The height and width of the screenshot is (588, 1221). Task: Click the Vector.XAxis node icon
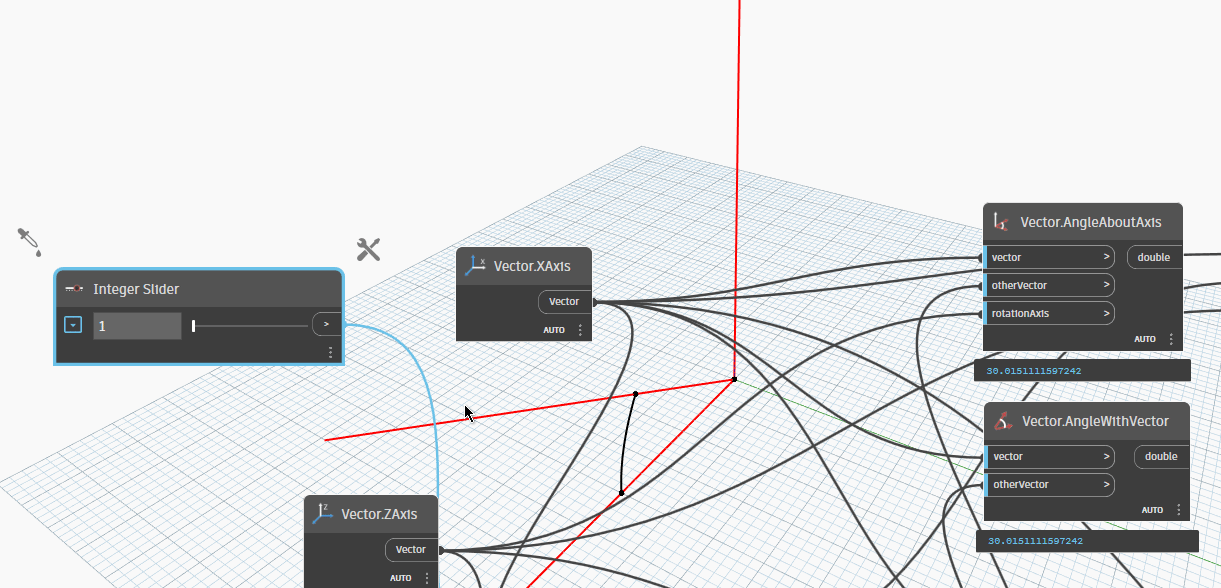(475, 266)
